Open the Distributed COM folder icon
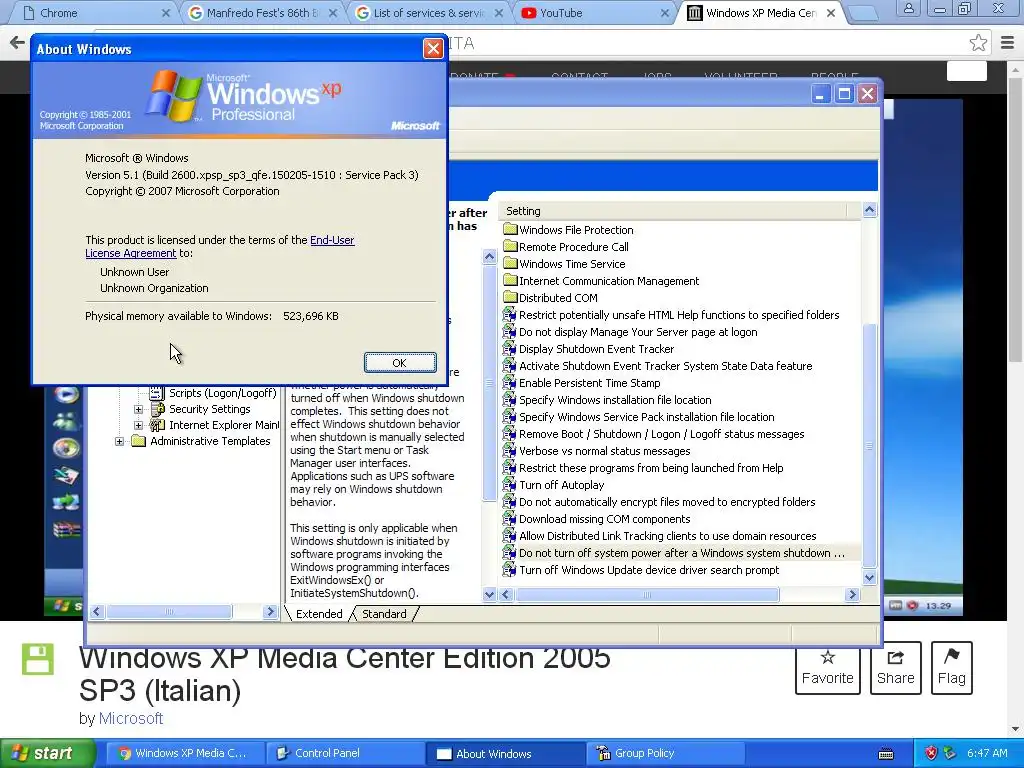Image resolution: width=1024 pixels, height=768 pixels. [510, 298]
